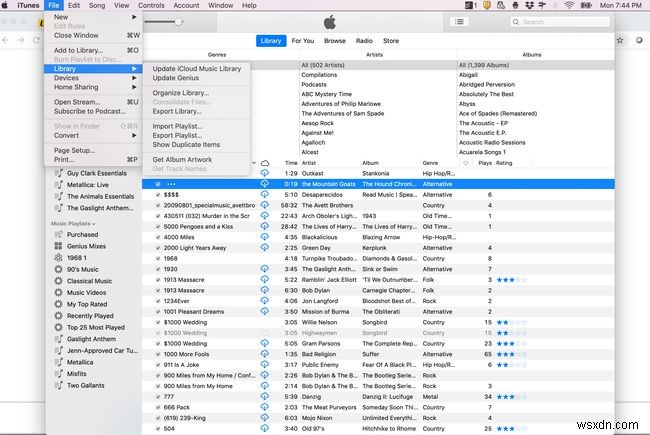Open the Home Sharing submenu
The image size is (650, 435).
point(93,87)
